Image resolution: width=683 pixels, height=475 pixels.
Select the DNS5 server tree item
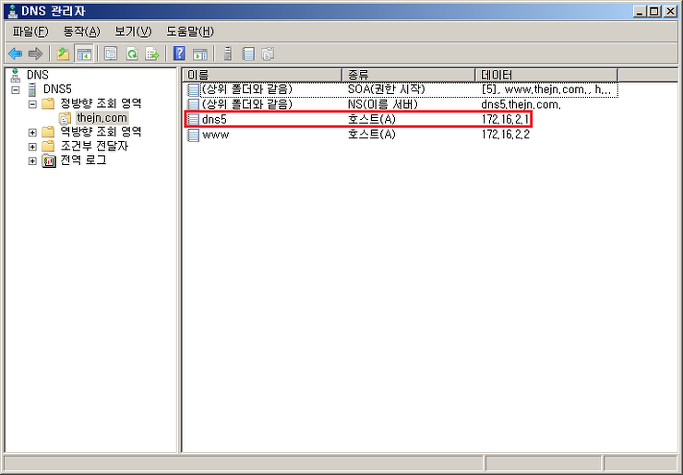point(57,89)
